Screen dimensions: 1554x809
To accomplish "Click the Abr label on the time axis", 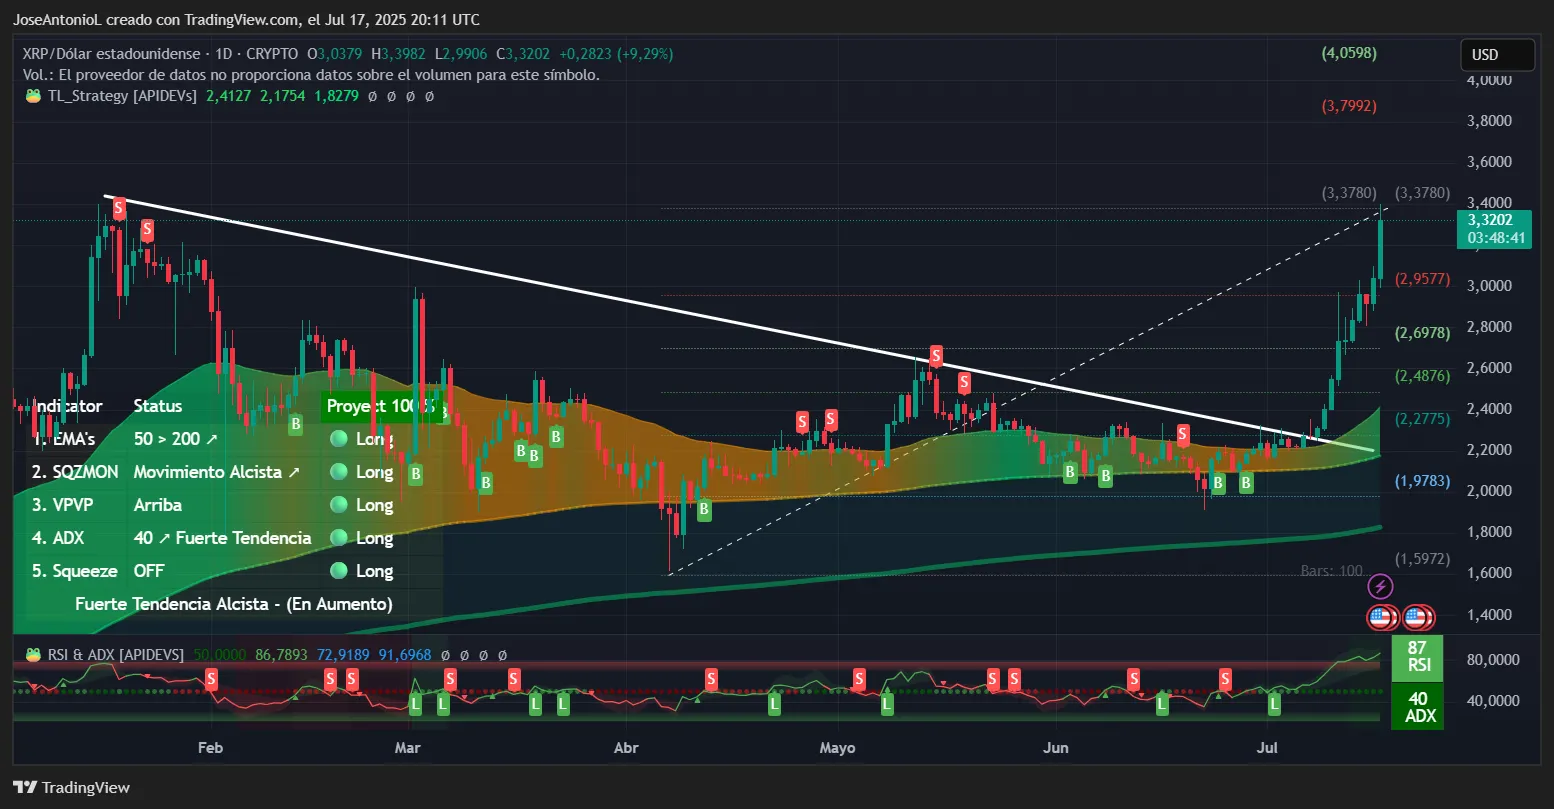I will pos(625,748).
